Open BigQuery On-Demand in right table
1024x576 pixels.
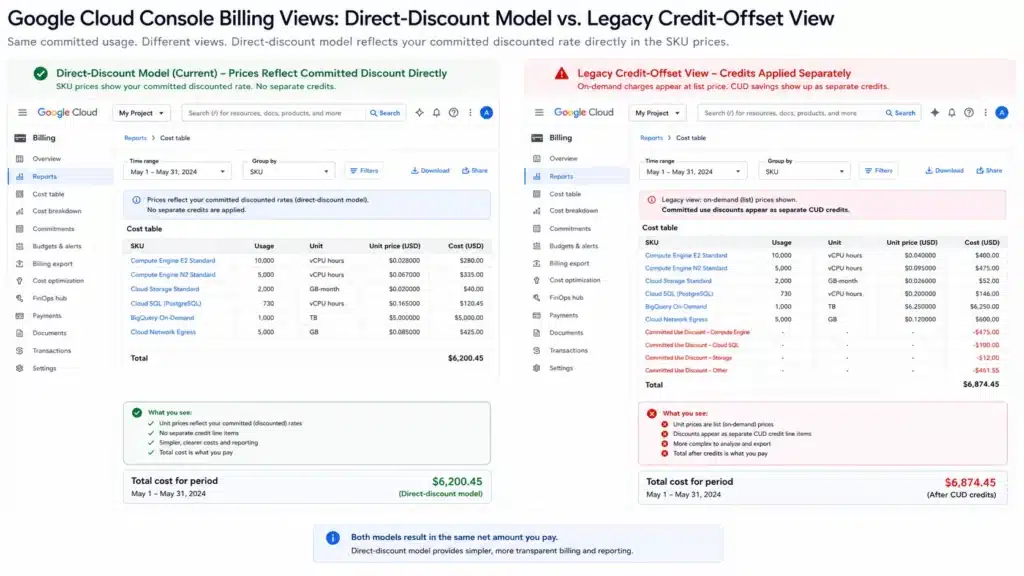tap(676, 306)
